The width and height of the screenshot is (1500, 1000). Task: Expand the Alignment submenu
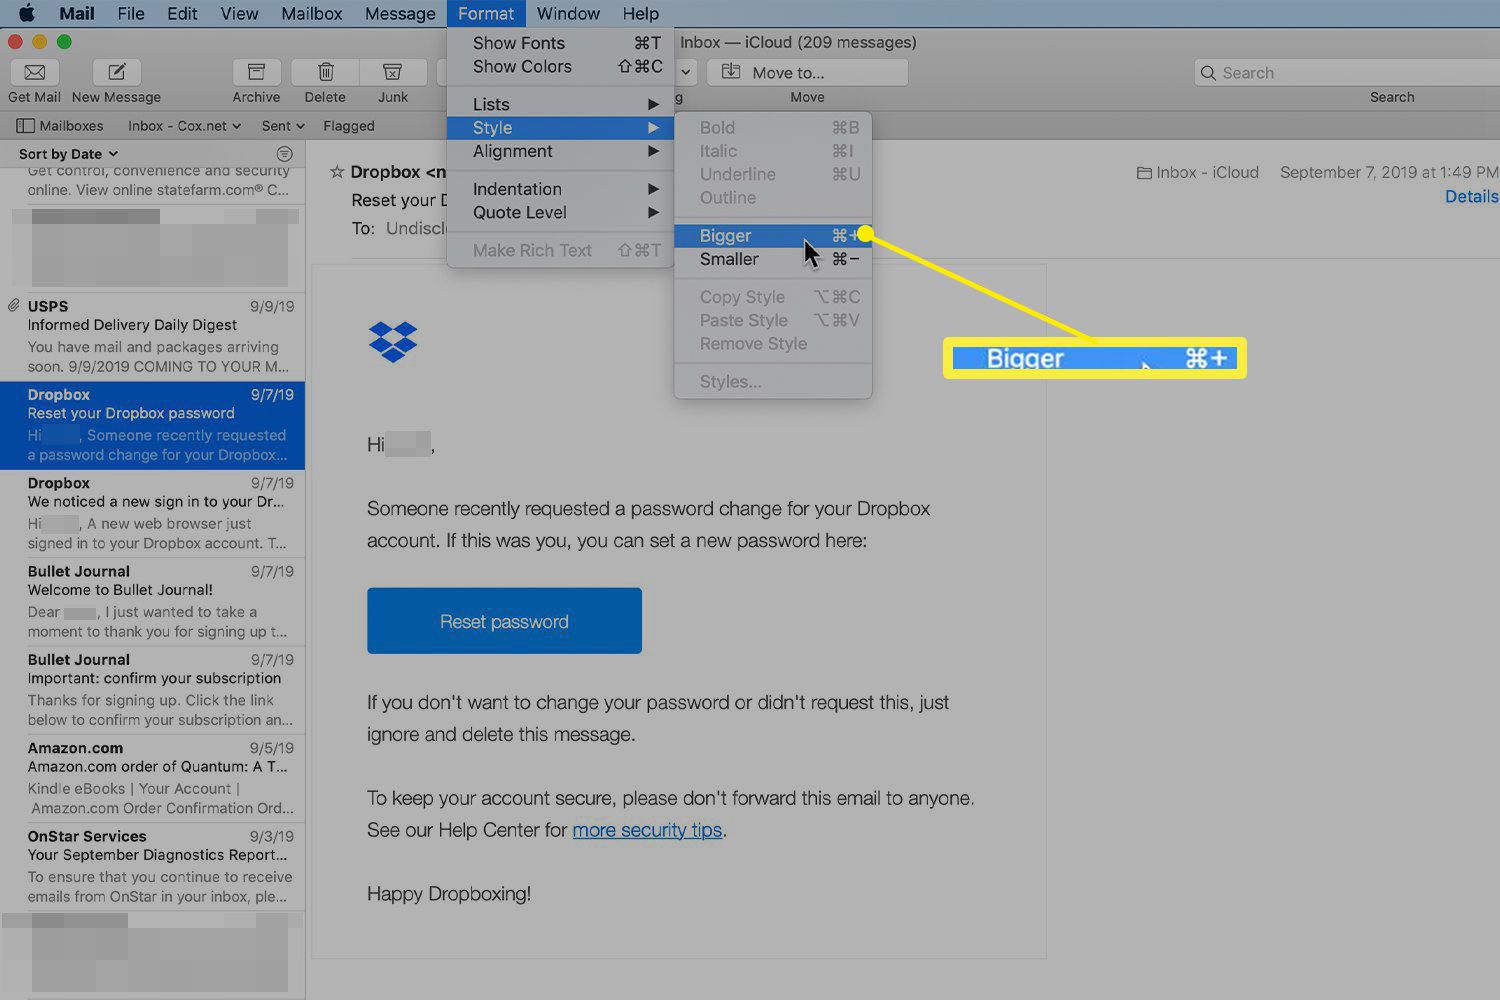[560, 151]
